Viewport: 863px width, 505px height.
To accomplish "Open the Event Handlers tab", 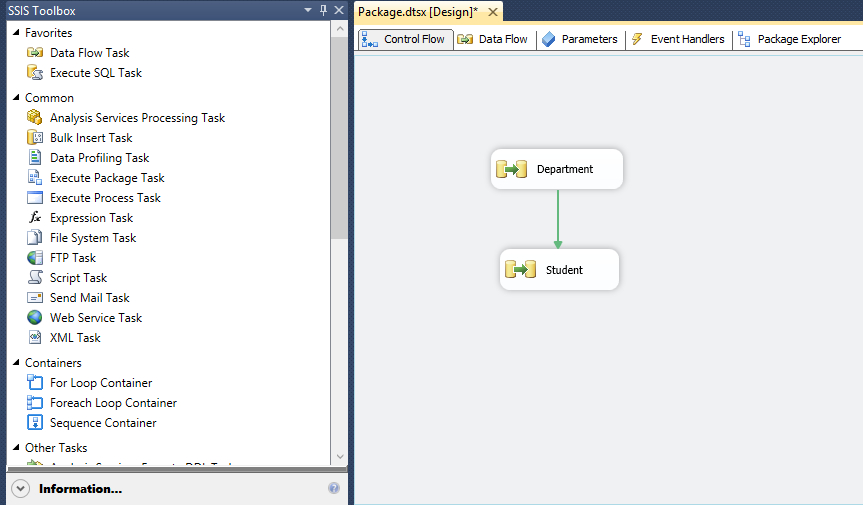I will pos(679,39).
